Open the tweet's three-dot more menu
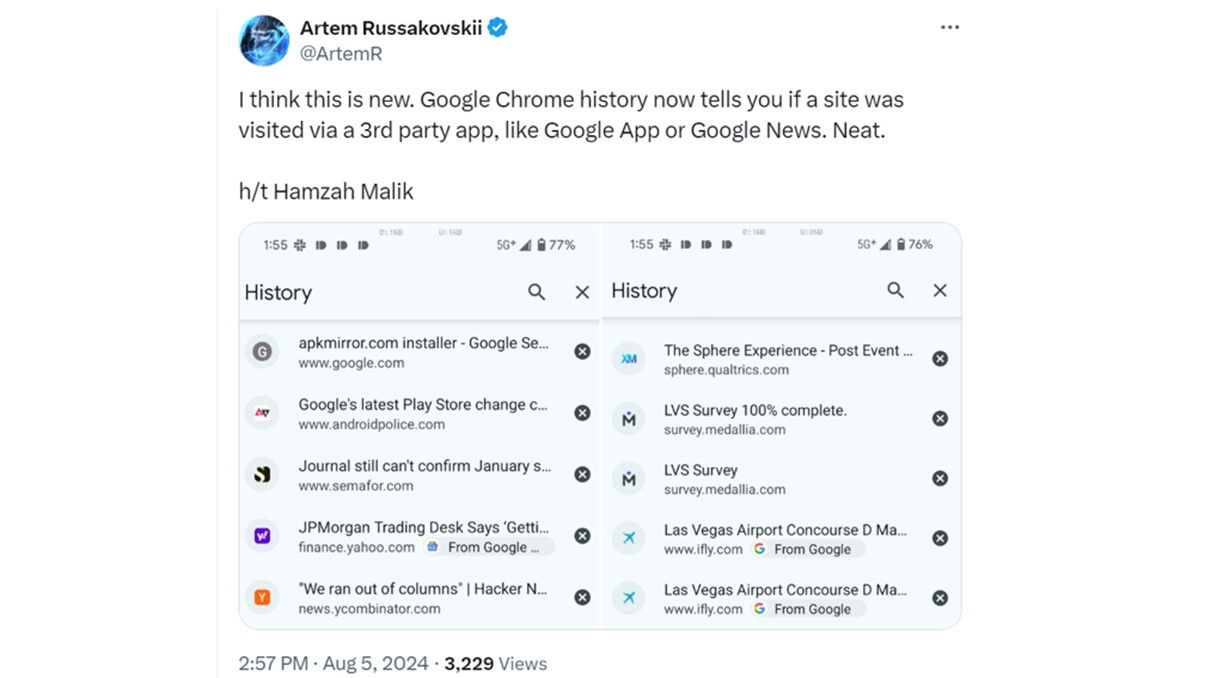1205x678 pixels. click(950, 27)
